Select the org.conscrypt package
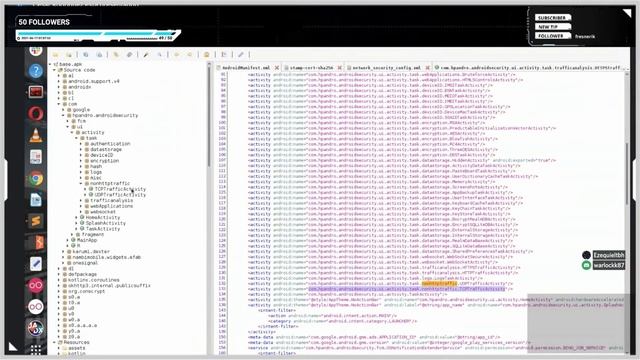Screen dimensions: 640x360 86,291
